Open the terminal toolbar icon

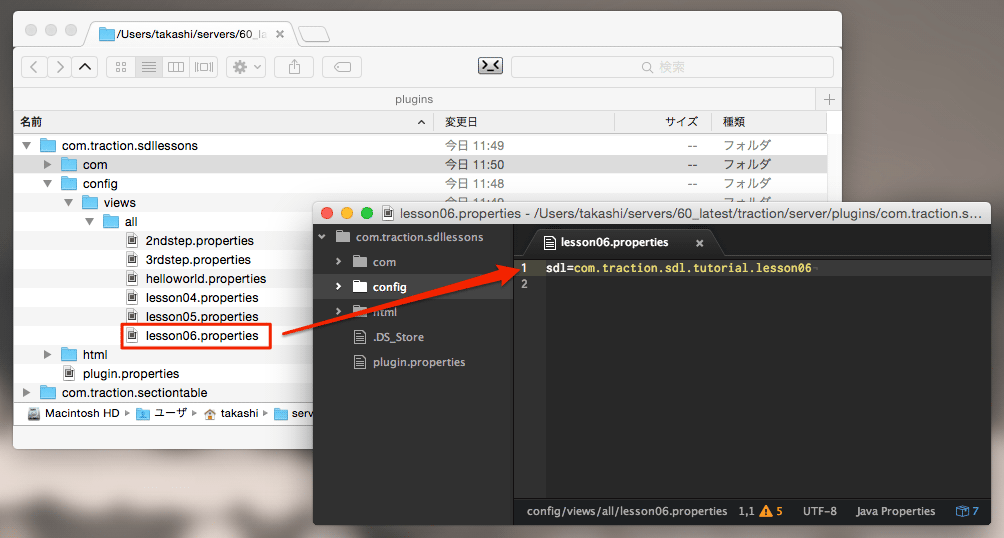[x=489, y=66]
